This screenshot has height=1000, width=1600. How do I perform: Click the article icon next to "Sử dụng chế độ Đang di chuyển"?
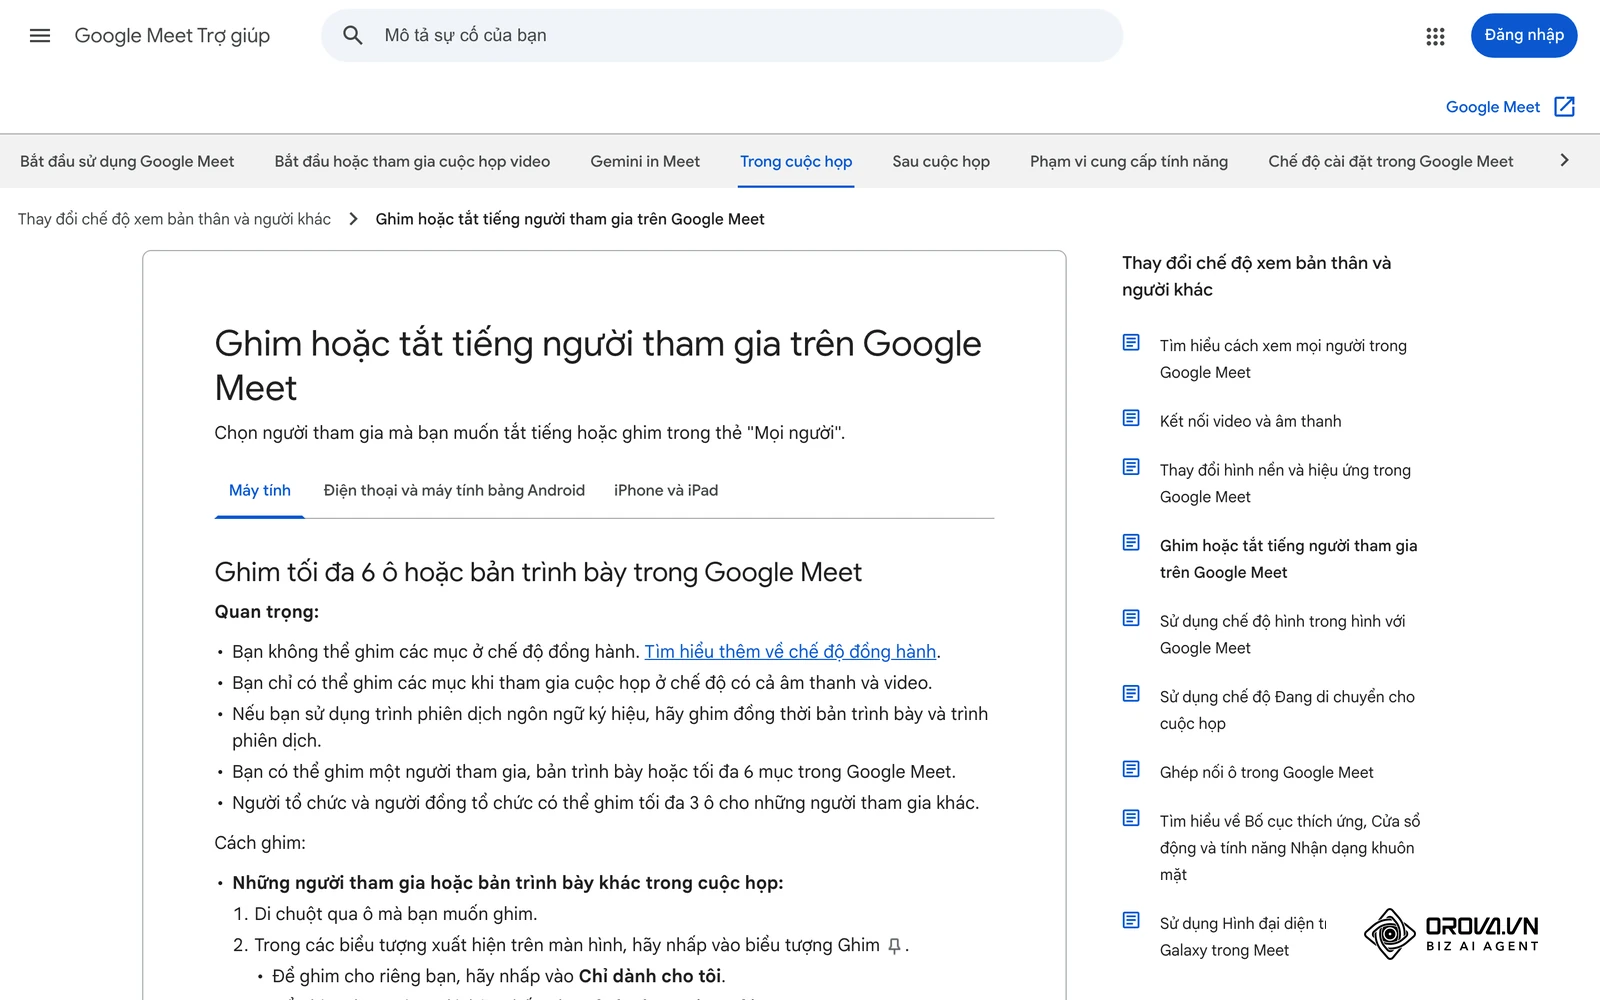tap(1131, 694)
